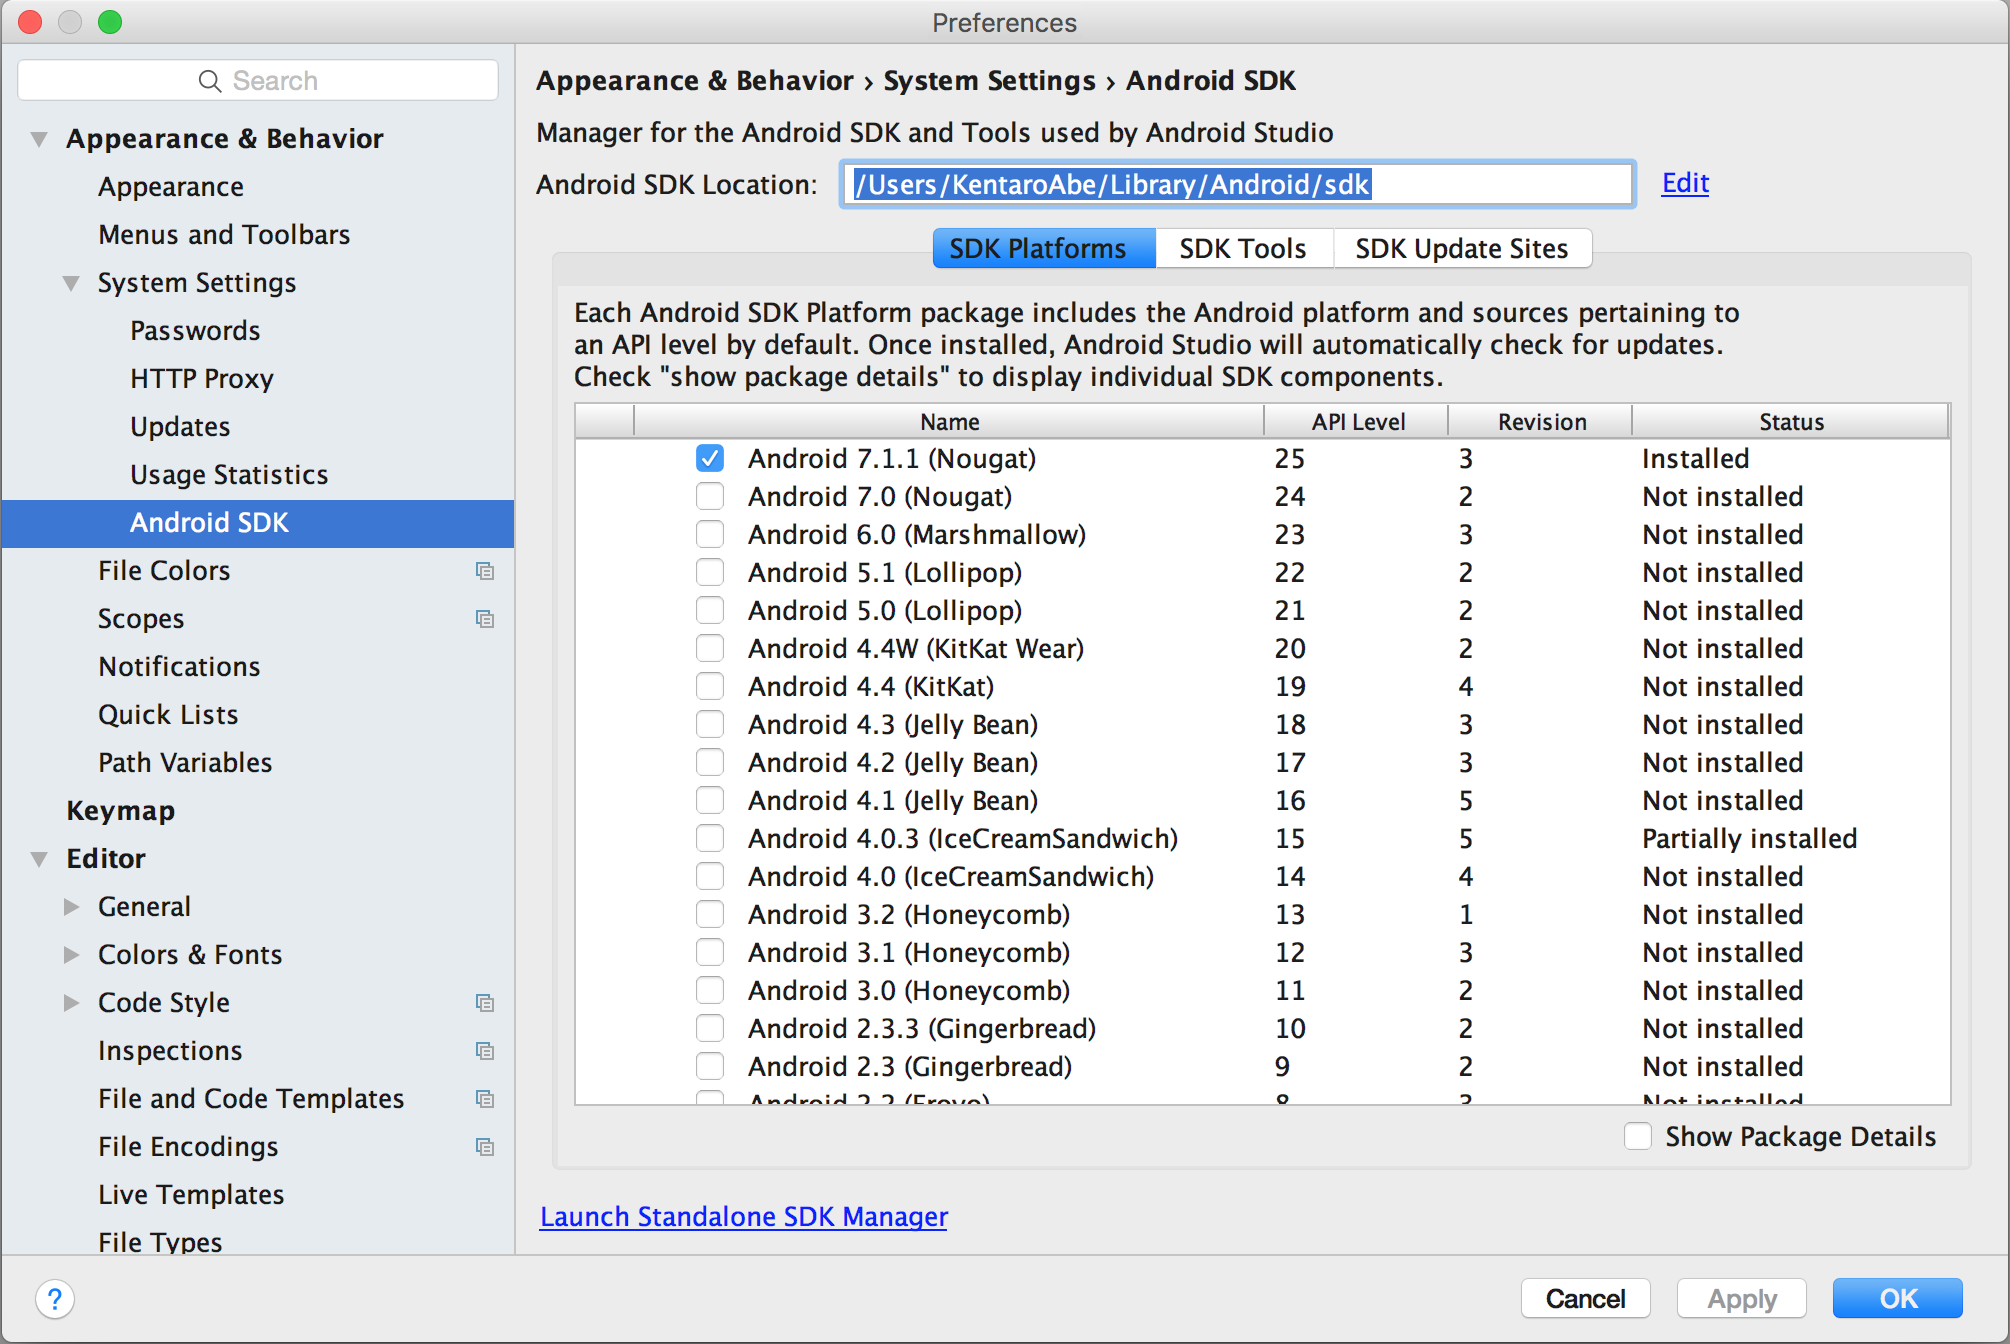Click the help question mark icon
The width and height of the screenshot is (2010, 1344).
click(x=55, y=1299)
